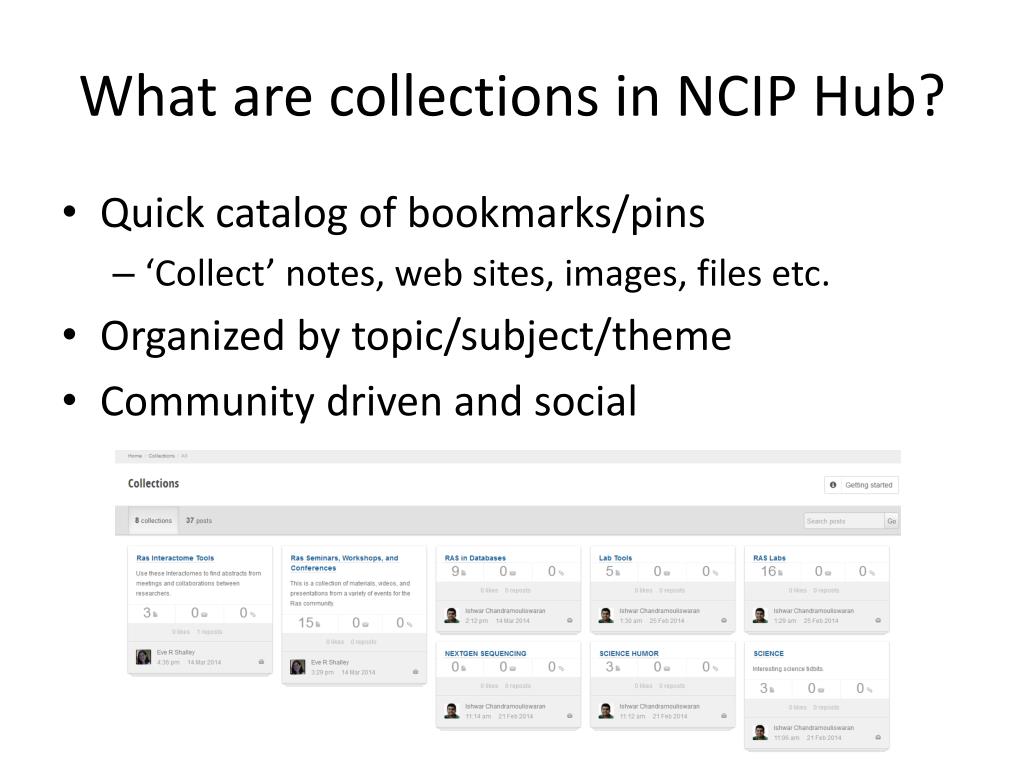
Task: Click the Home breadcrumb link
Action: click(x=135, y=456)
